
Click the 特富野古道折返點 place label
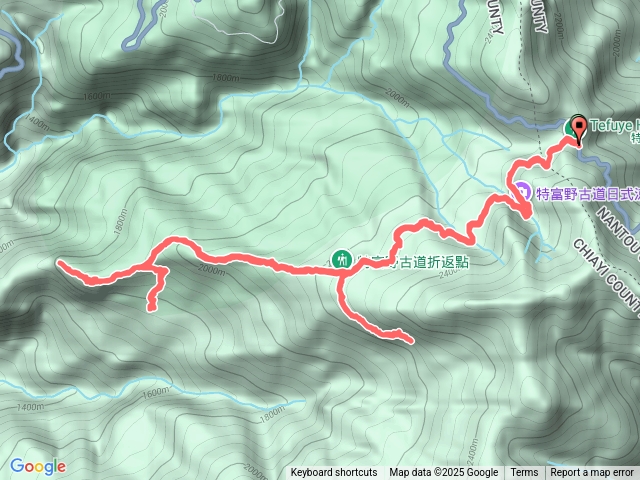coord(413,262)
